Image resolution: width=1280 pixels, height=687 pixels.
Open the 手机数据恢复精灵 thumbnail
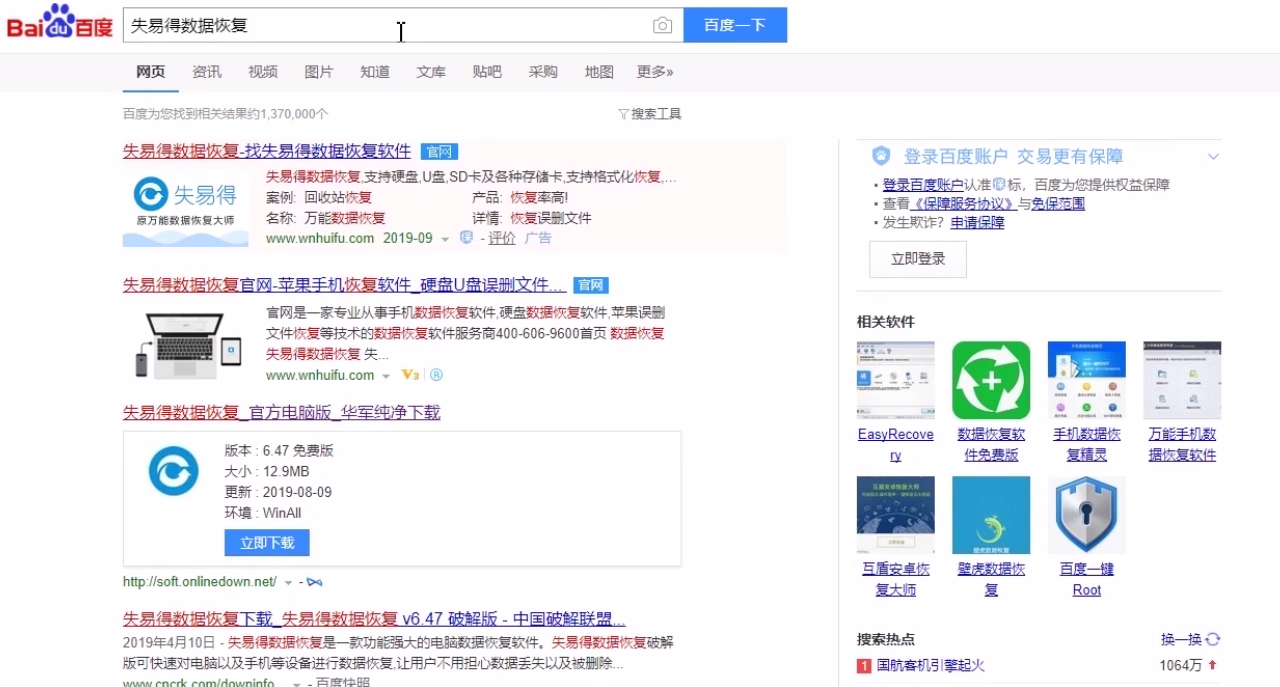click(x=1087, y=380)
